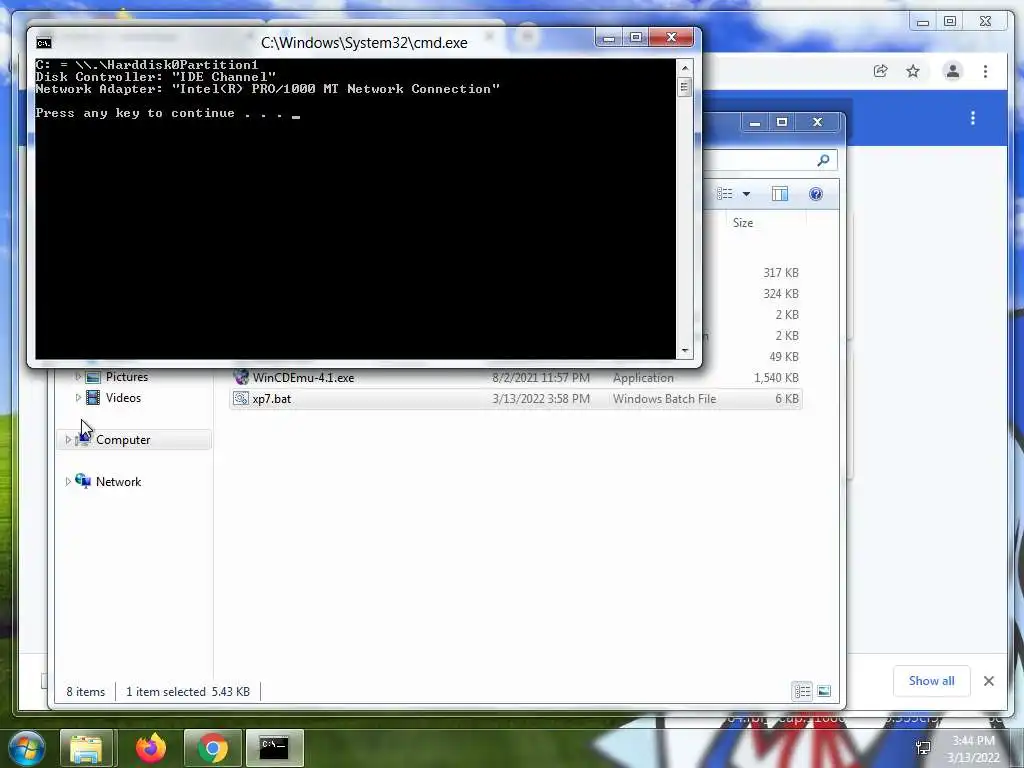Open the page's blue header kebab menu

click(973, 118)
